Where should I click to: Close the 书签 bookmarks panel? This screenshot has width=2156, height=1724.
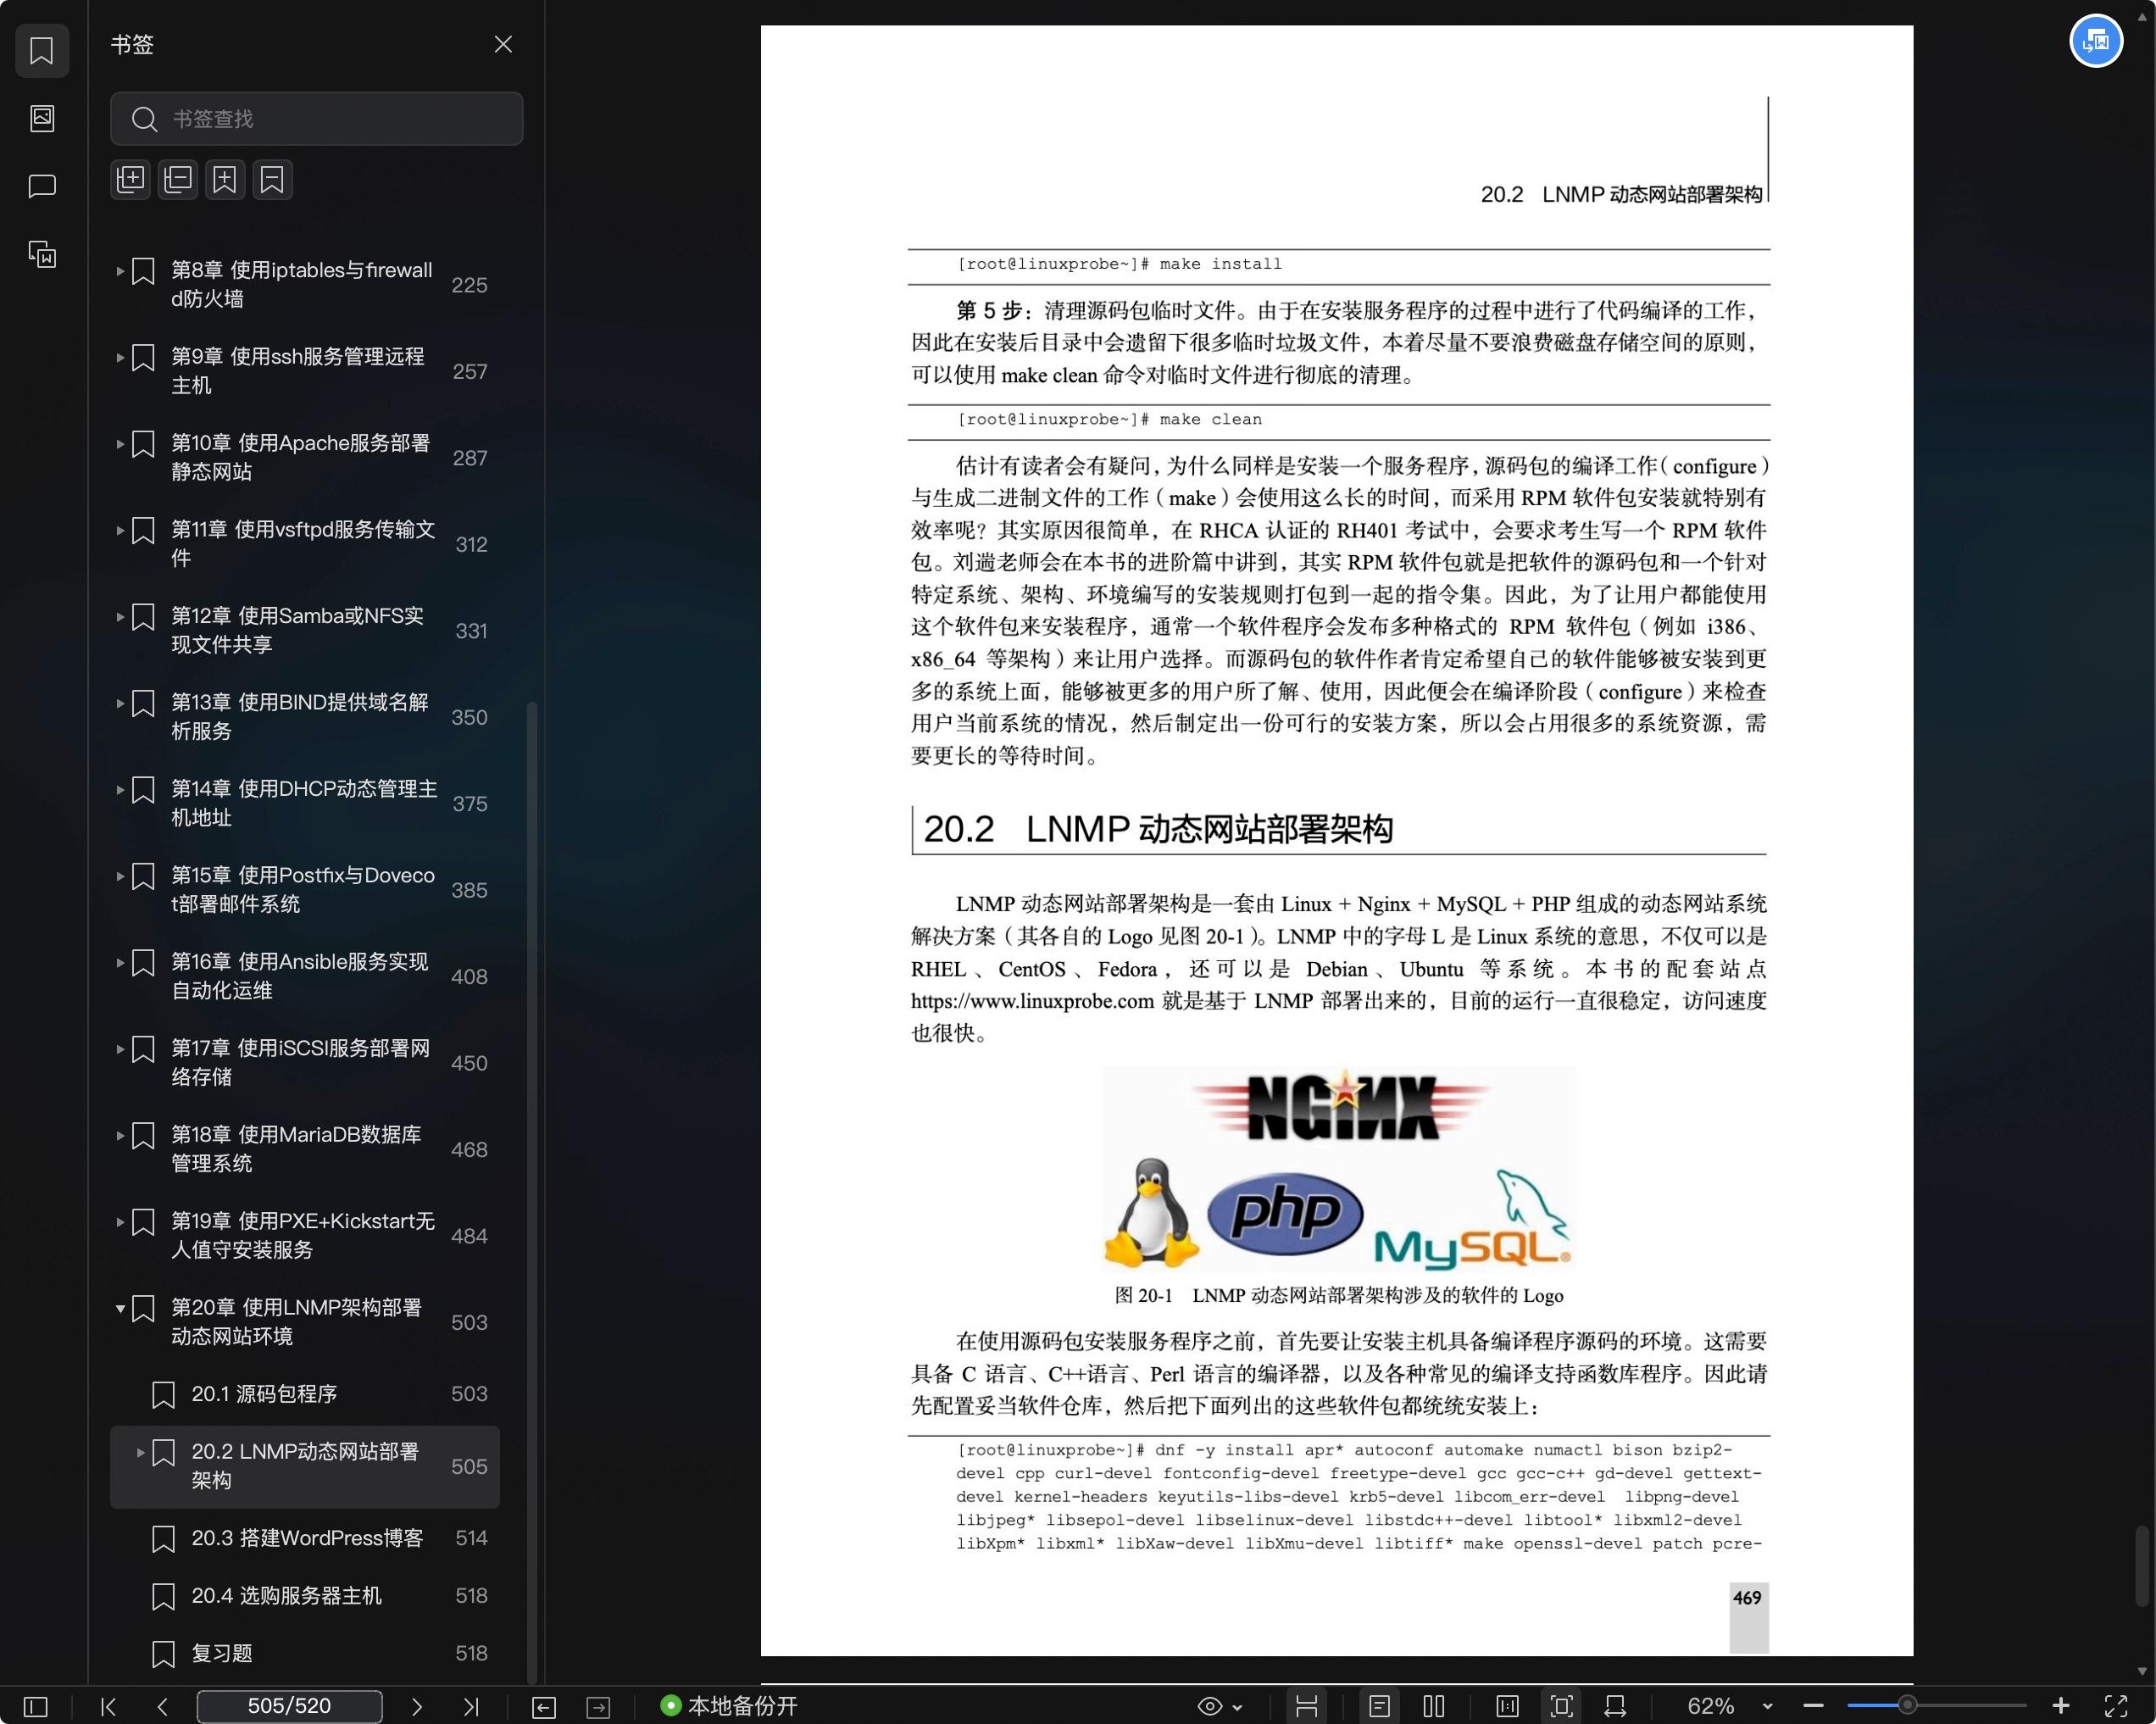click(503, 44)
